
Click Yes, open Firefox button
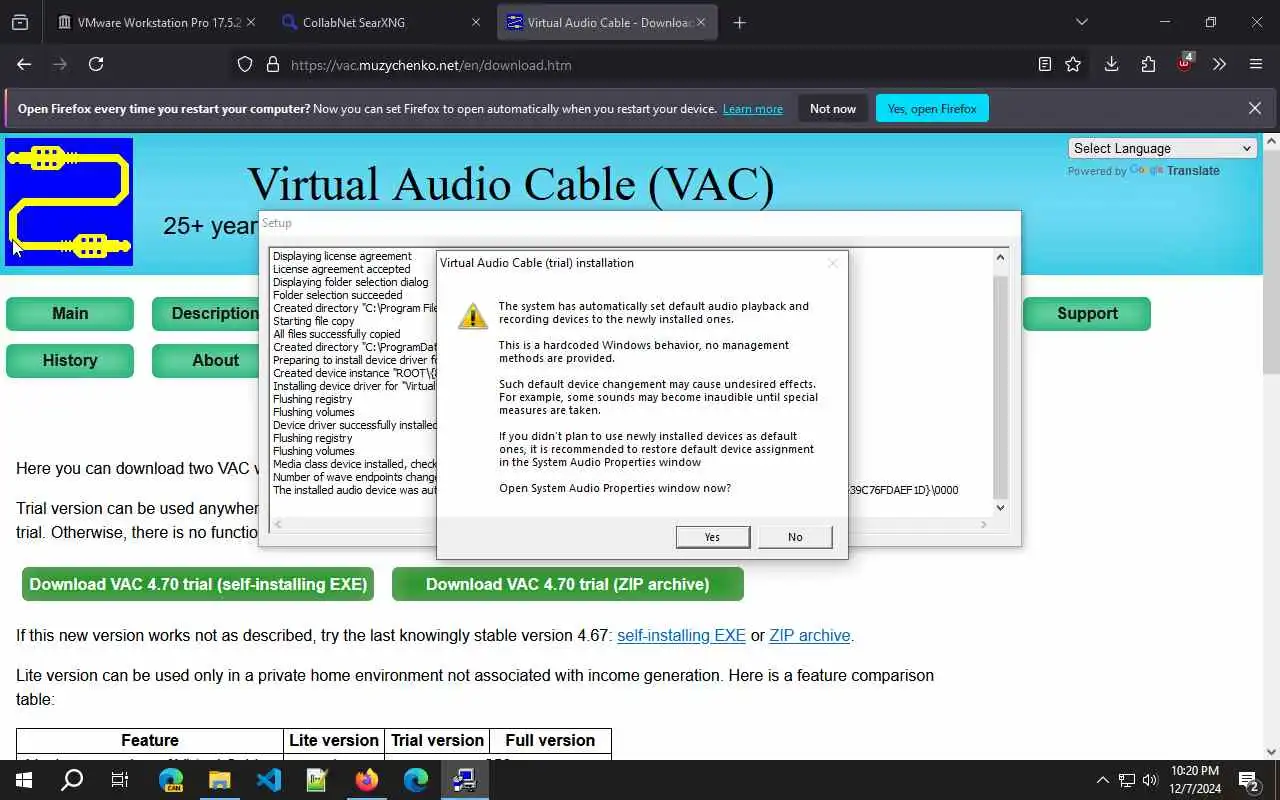[932, 109]
